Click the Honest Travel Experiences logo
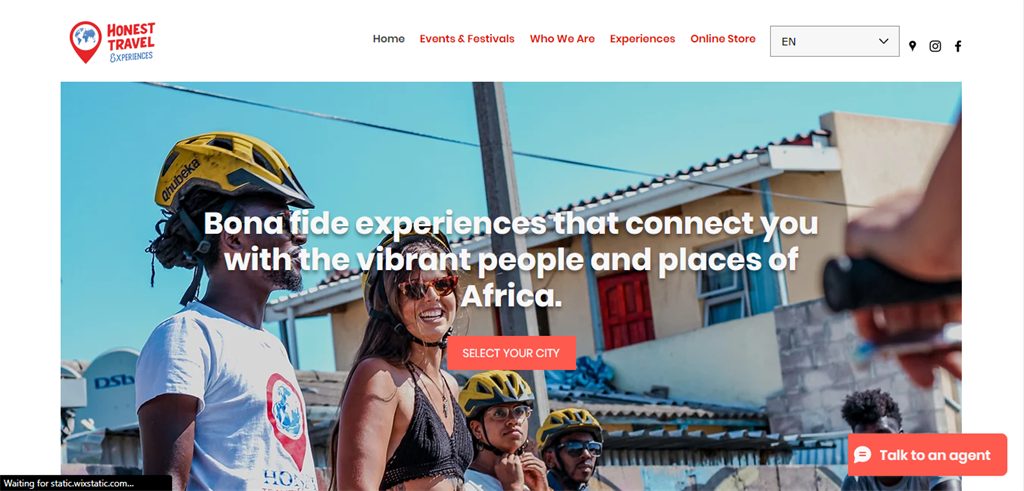Screen dimensions: 1024x491 pyautogui.click(x=112, y=42)
